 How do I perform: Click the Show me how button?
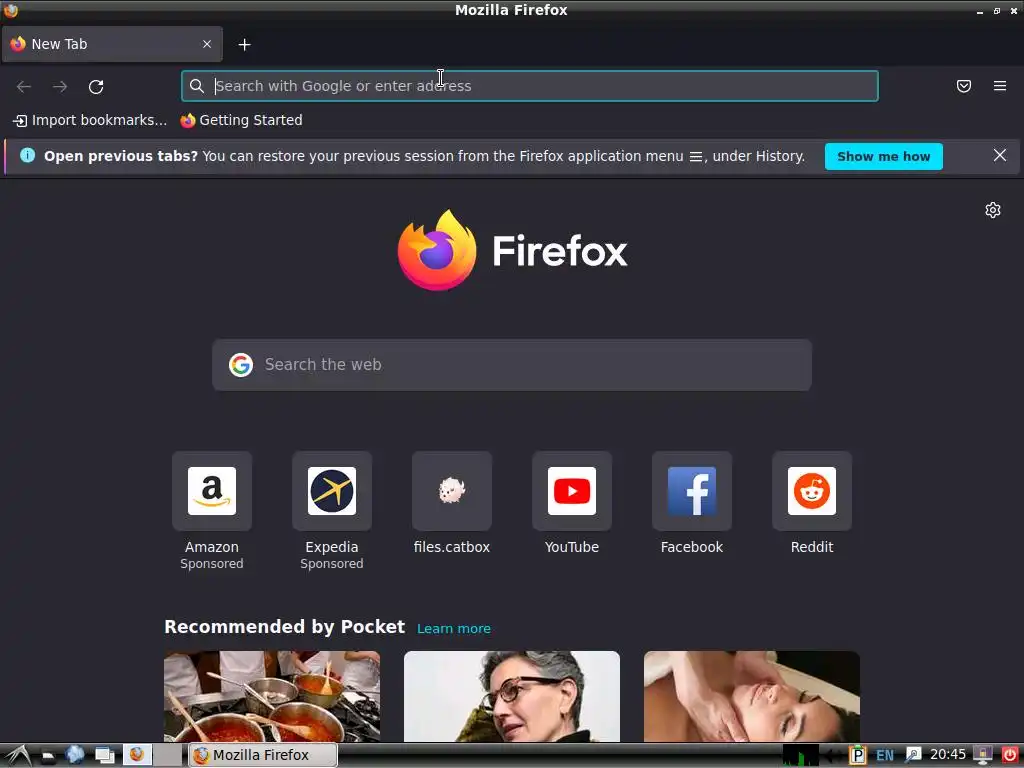[883, 157]
